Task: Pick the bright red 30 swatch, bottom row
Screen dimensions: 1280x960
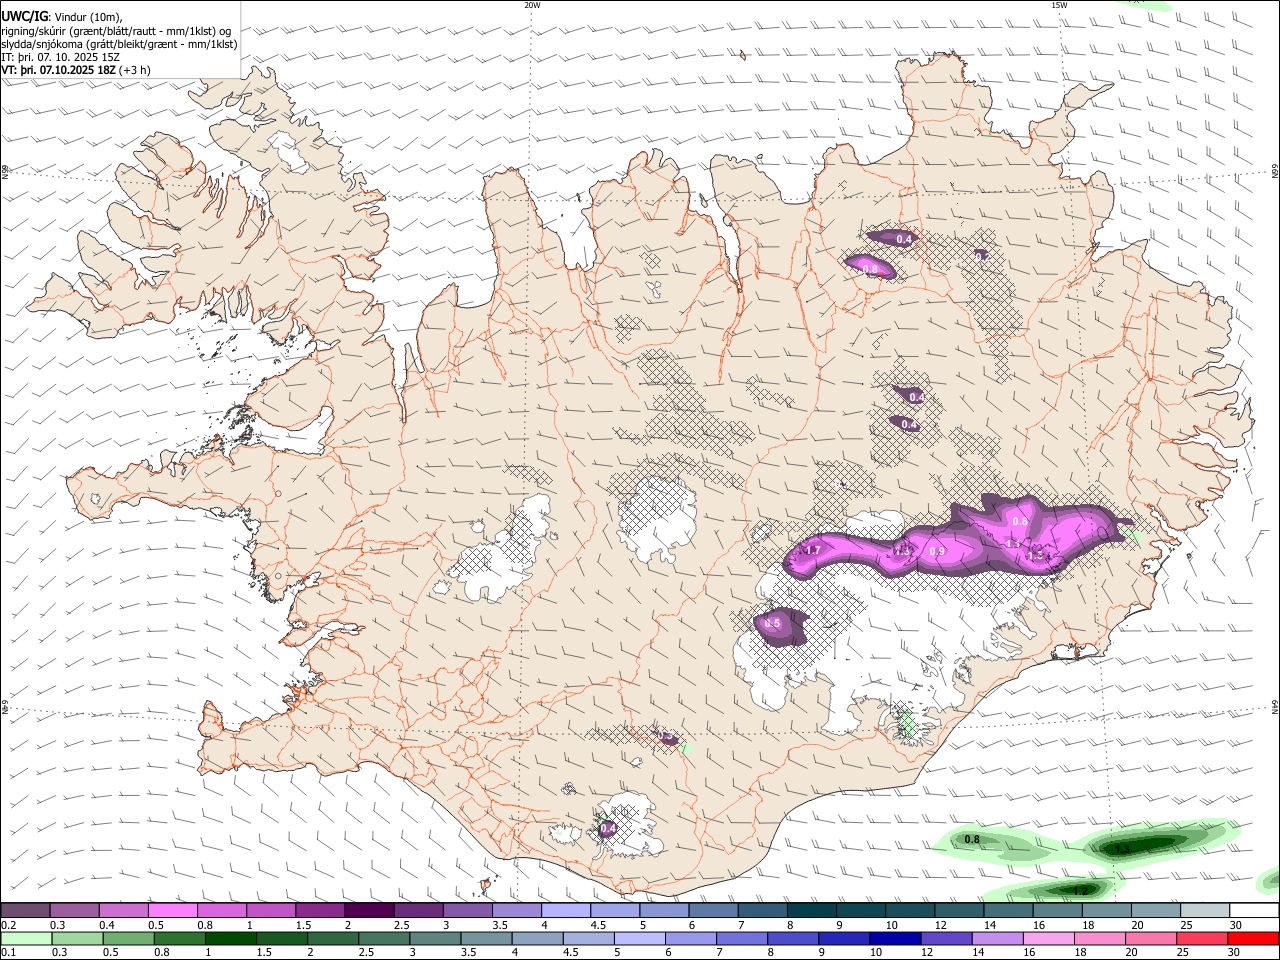Action: 1252,939
